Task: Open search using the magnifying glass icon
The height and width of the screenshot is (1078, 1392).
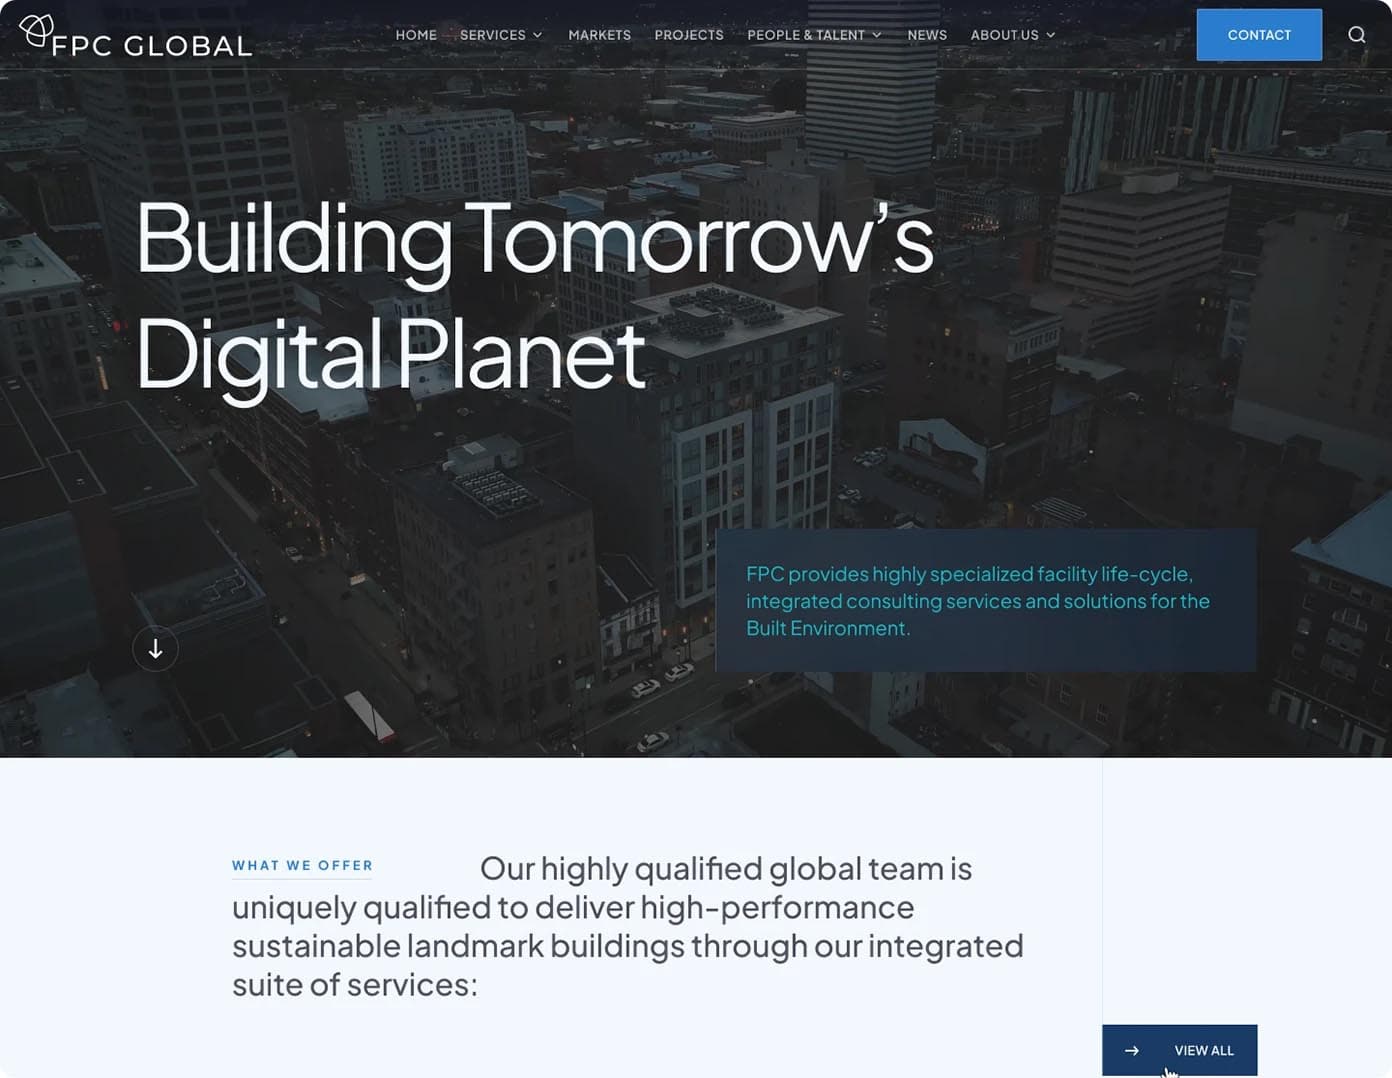Action: 1356,34
